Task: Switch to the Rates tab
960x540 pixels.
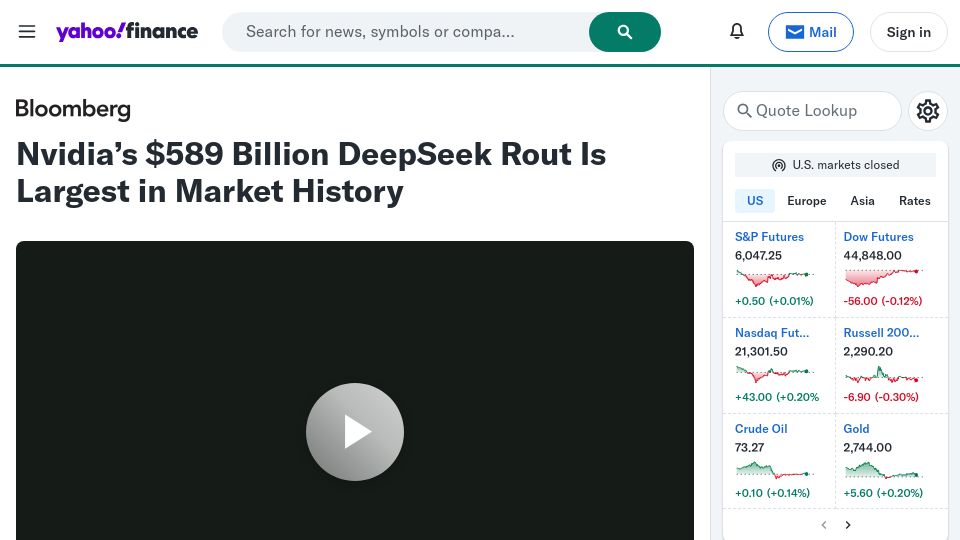Action: pos(915,201)
